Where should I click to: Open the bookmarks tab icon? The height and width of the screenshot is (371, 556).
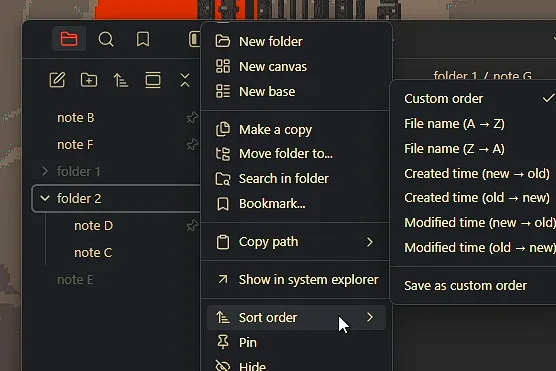pos(143,39)
